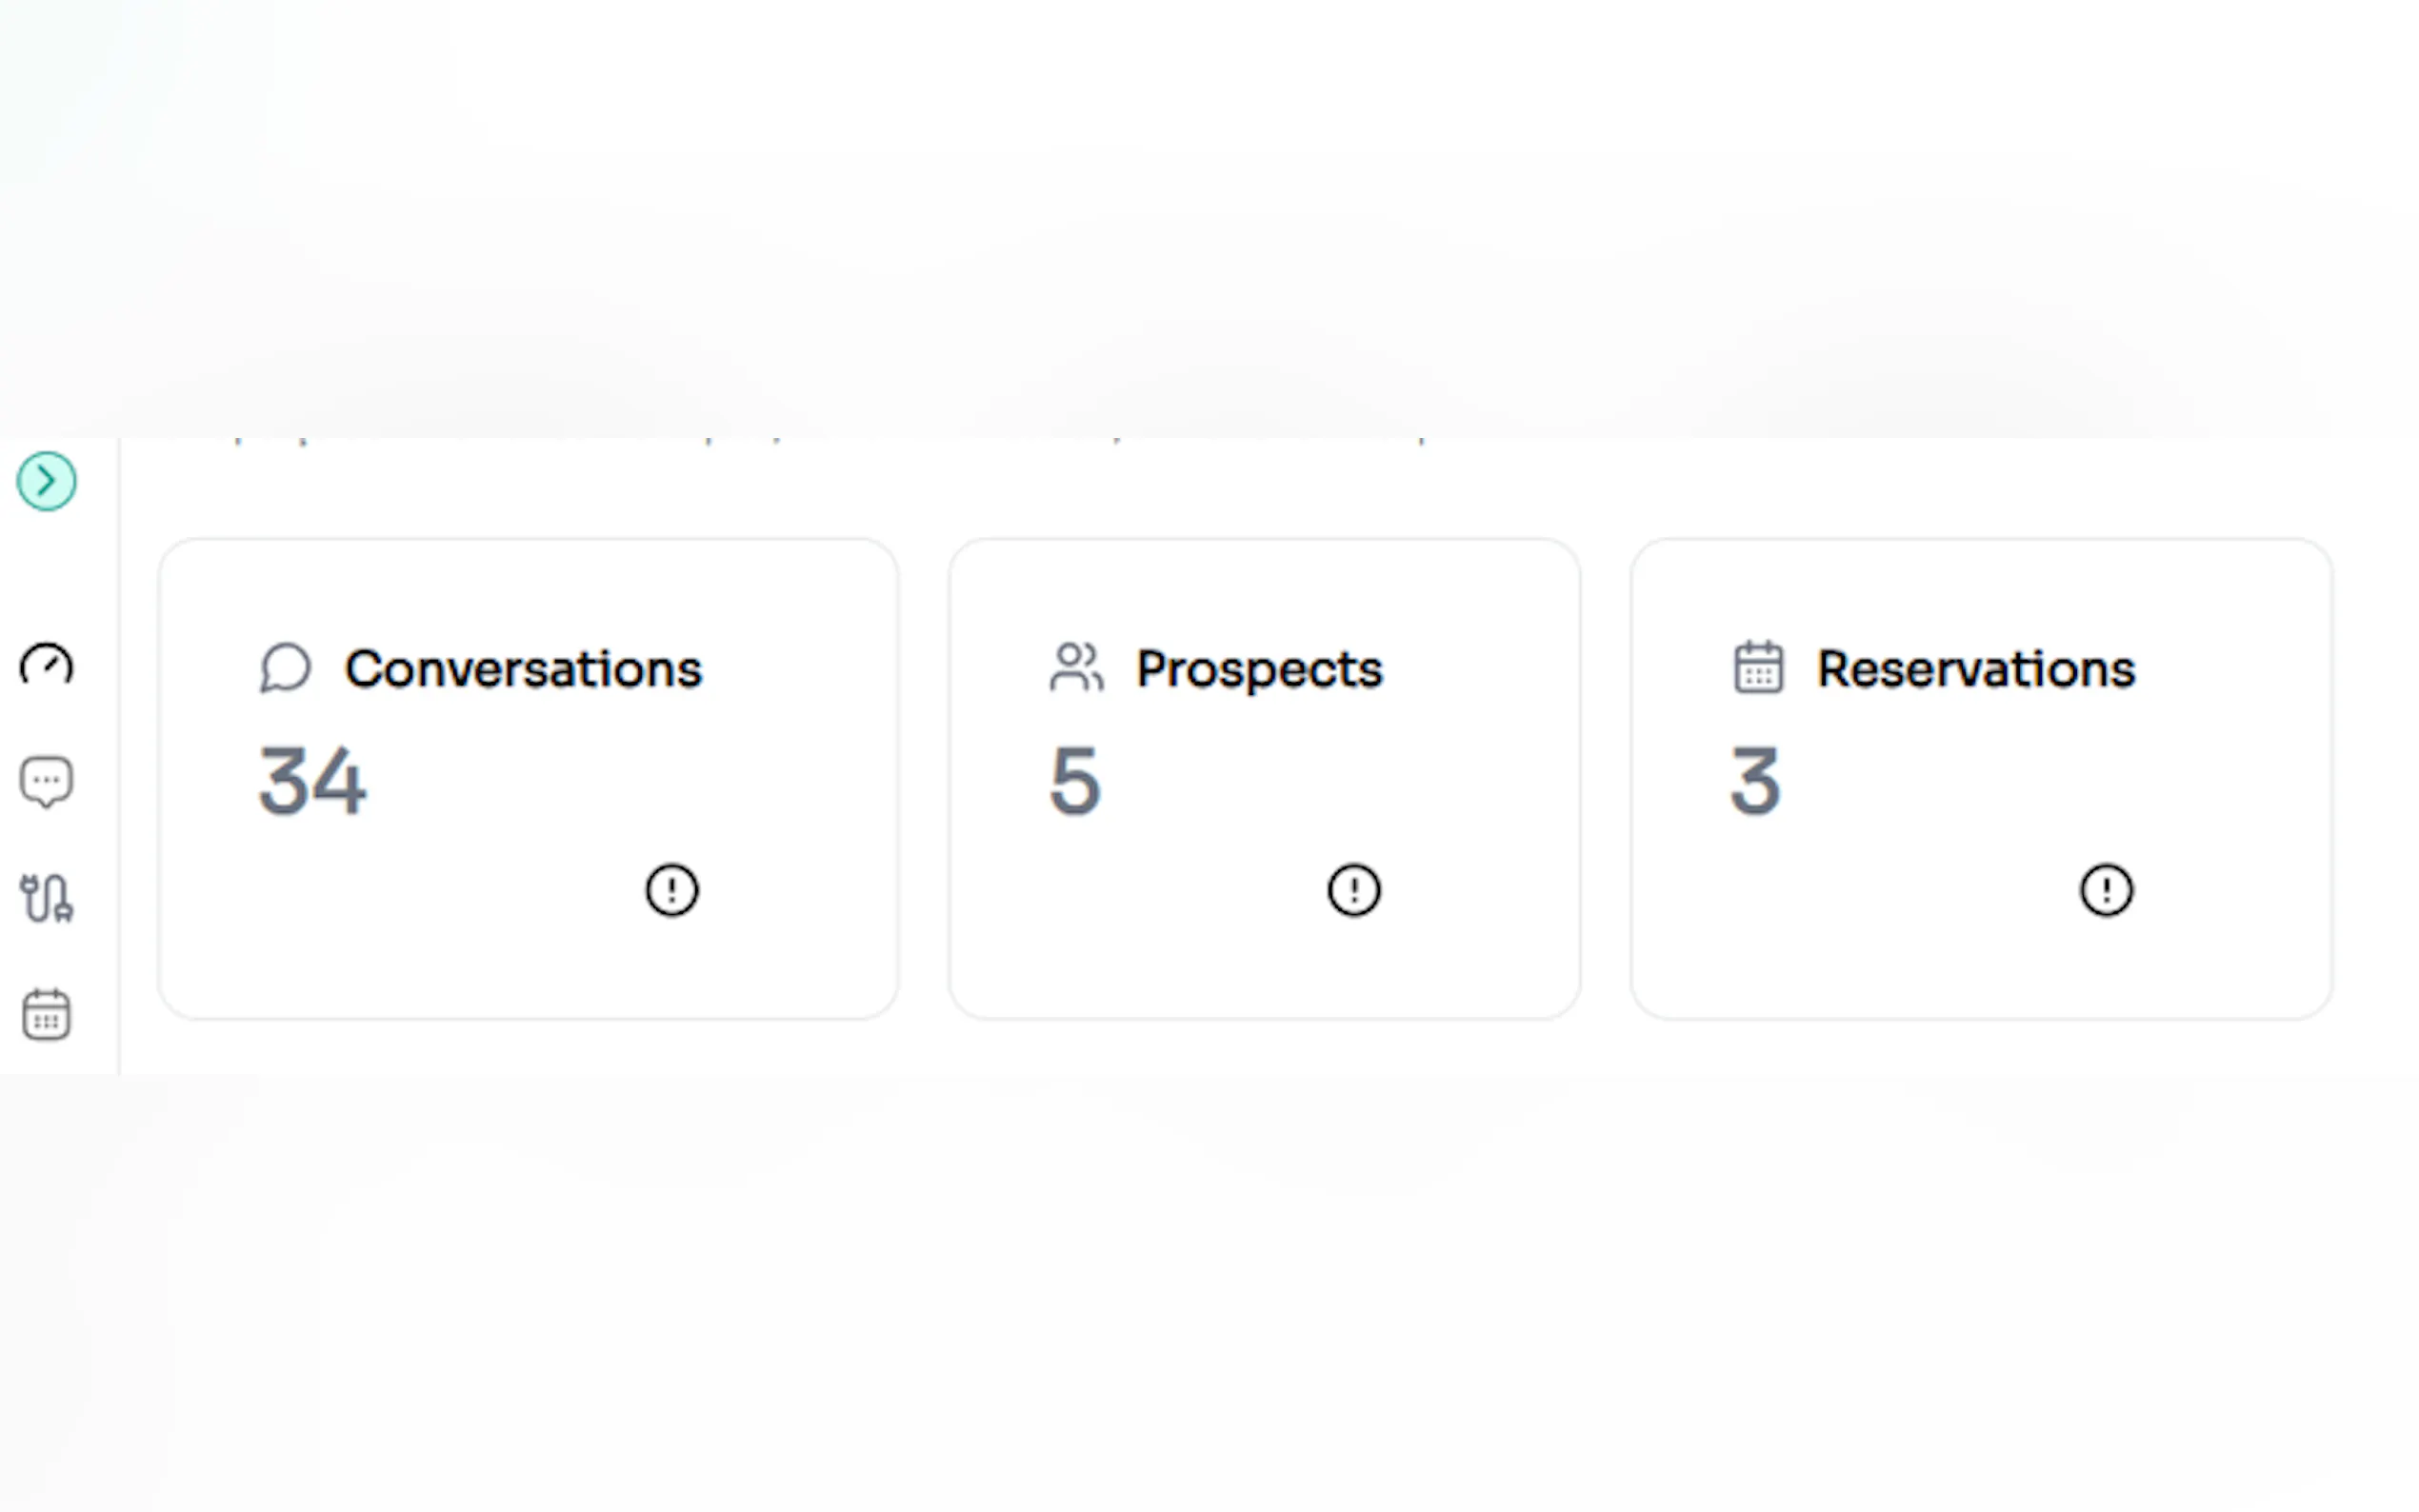Click the 34 conversations count
Screen dimensions: 2419x1512
[x=312, y=781]
